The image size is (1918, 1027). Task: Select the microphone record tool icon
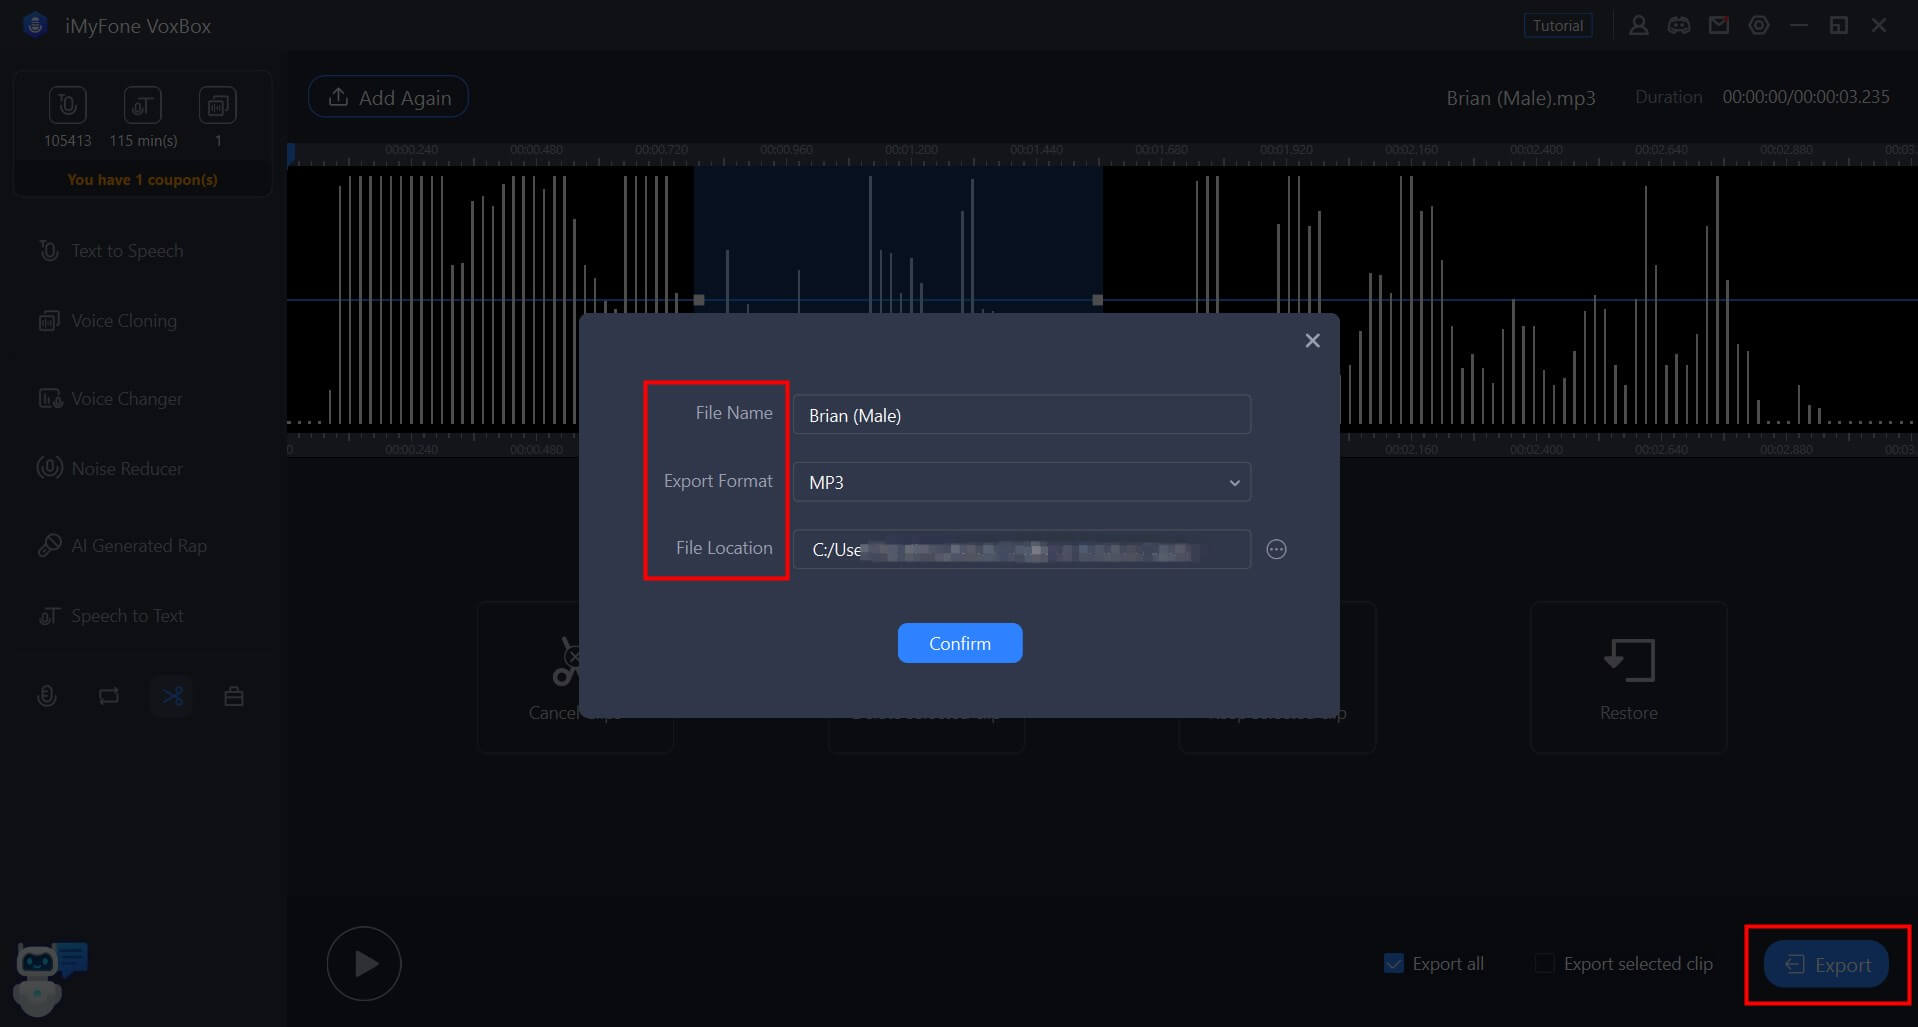[x=47, y=696]
